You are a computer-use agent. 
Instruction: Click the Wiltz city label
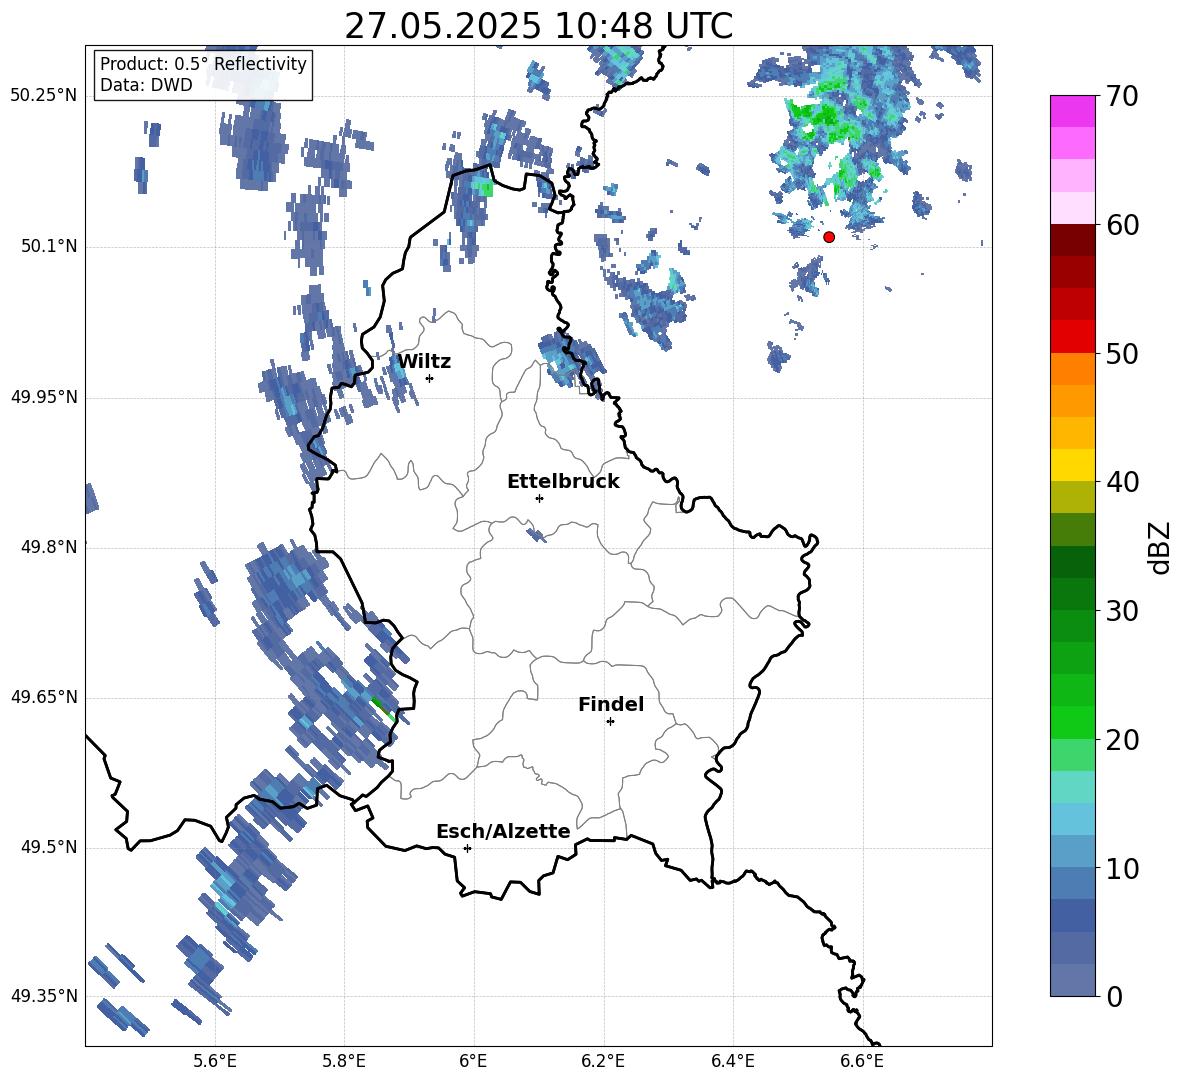point(424,362)
